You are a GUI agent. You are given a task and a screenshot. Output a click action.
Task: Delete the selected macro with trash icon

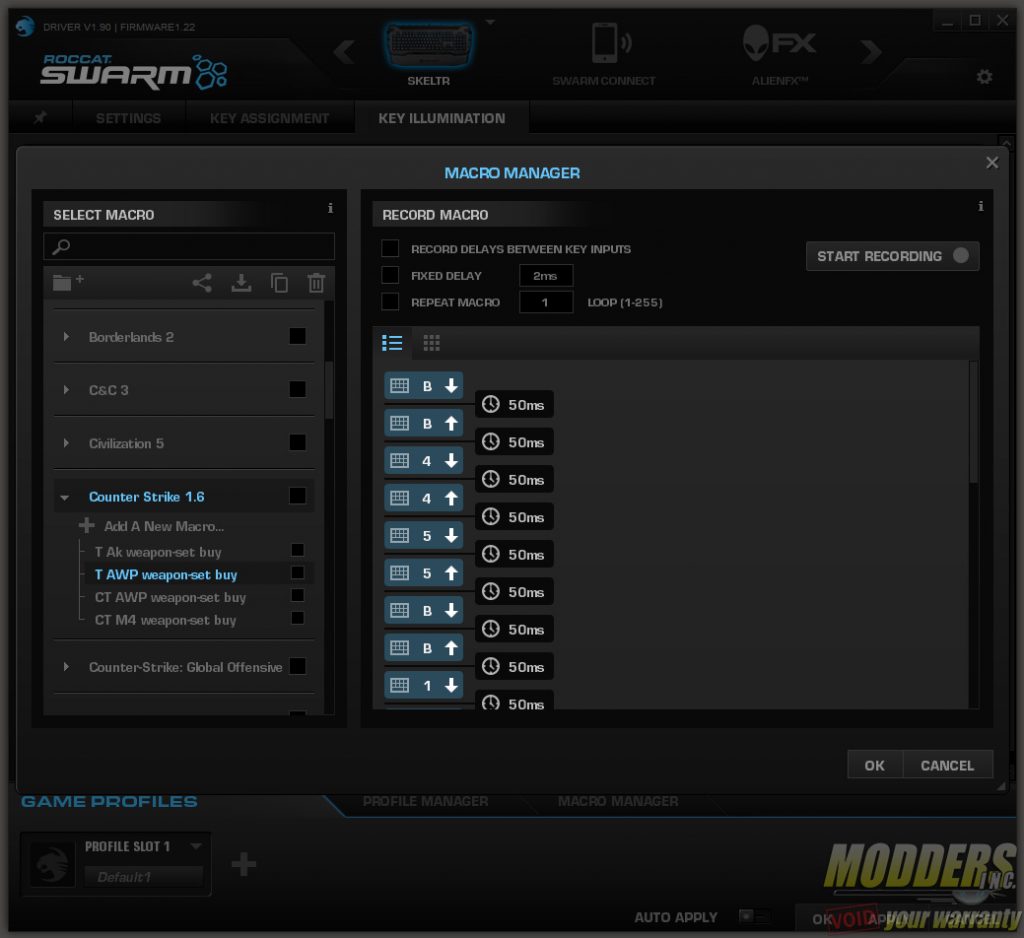point(316,283)
